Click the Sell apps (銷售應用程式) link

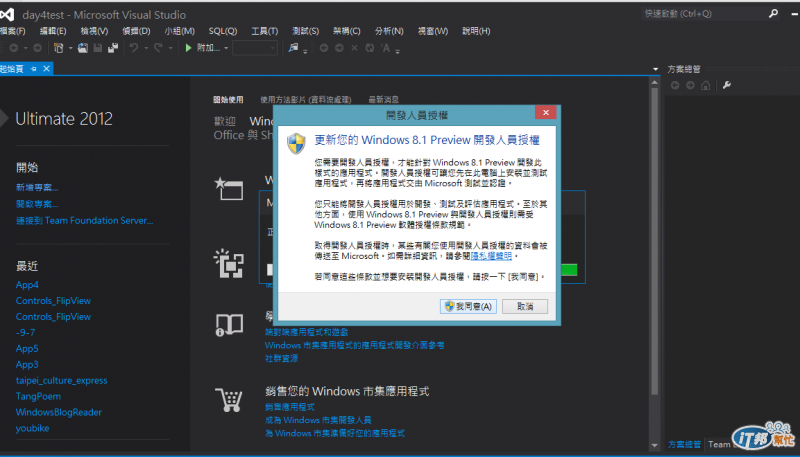pos(290,407)
